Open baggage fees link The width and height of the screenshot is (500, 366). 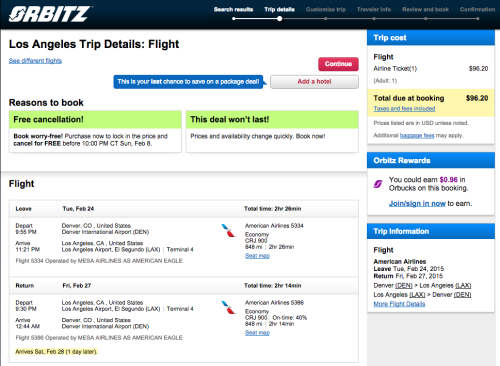click(417, 135)
